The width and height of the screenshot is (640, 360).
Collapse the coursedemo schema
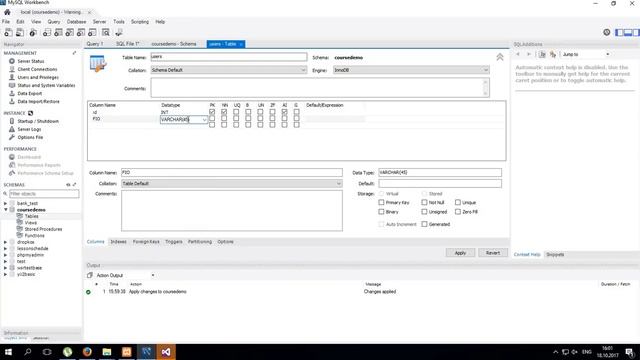(x=5, y=210)
